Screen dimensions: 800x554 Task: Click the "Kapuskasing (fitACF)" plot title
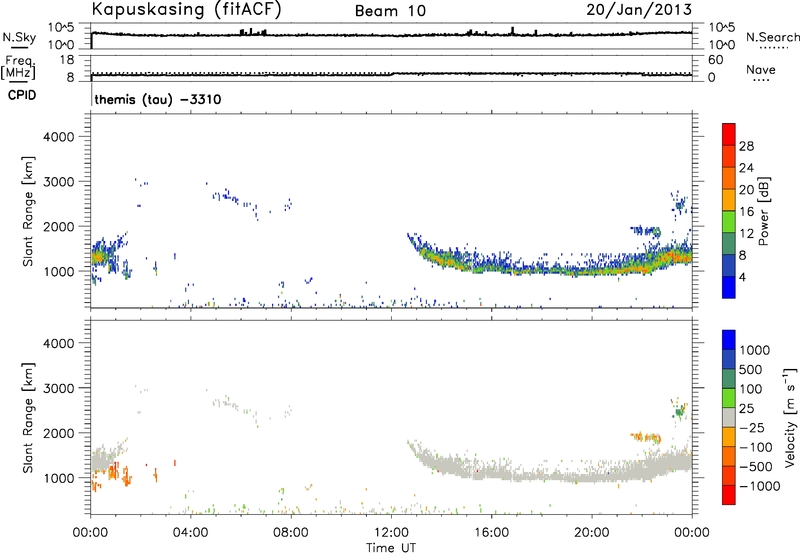click(186, 9)
